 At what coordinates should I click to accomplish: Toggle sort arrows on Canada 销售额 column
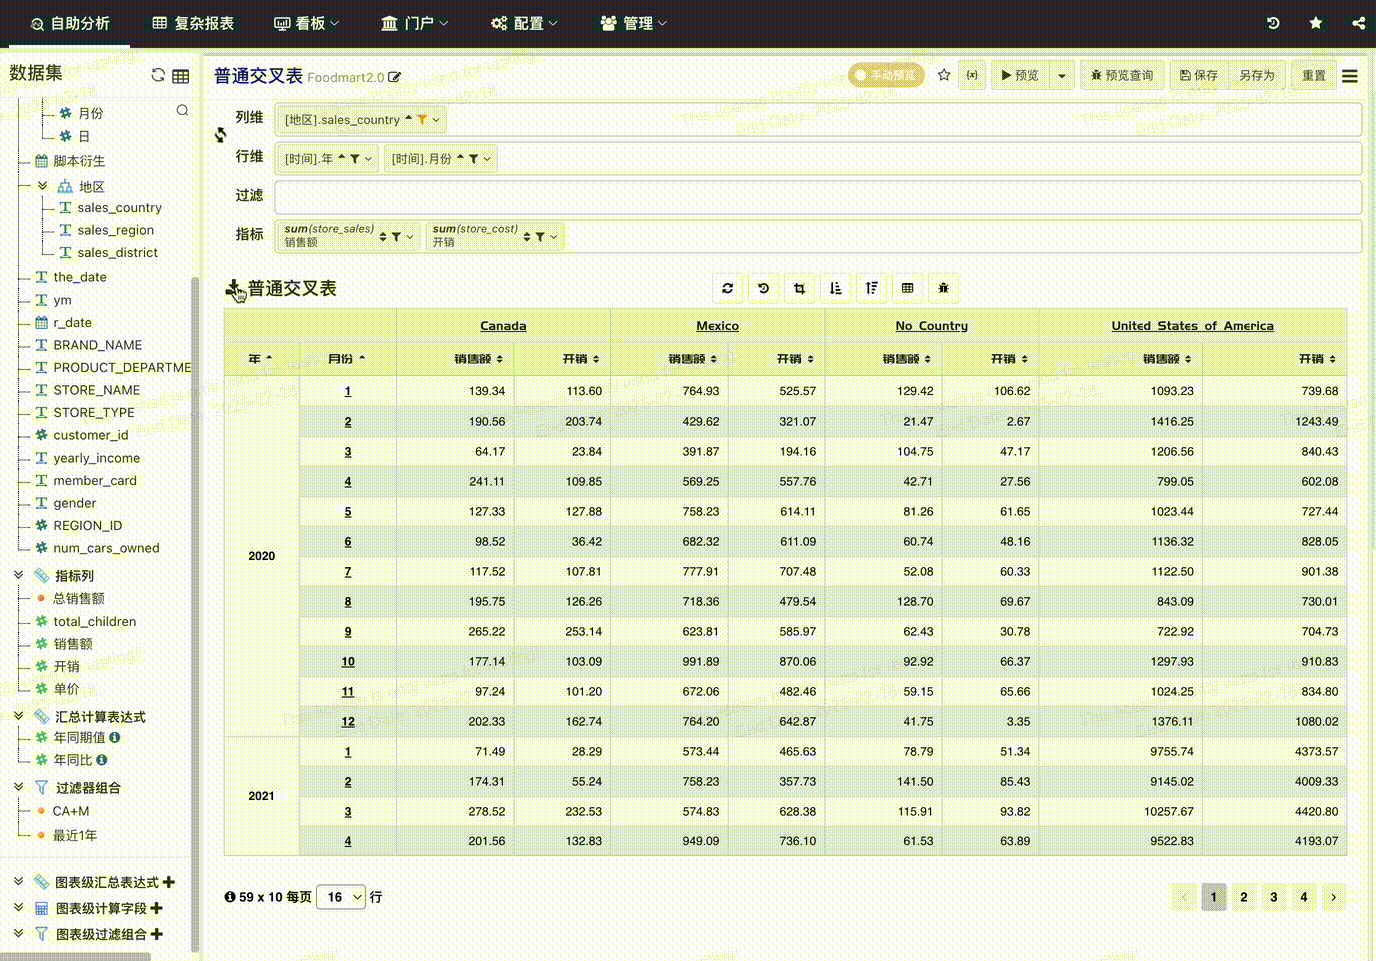(x=499, y=359)
